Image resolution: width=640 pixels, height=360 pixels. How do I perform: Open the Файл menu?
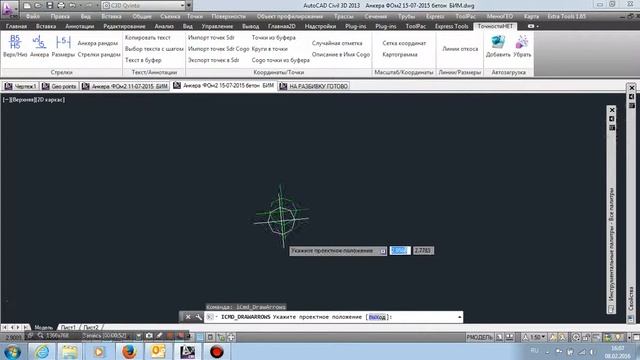pyautogui.click(x=33, y=16)
